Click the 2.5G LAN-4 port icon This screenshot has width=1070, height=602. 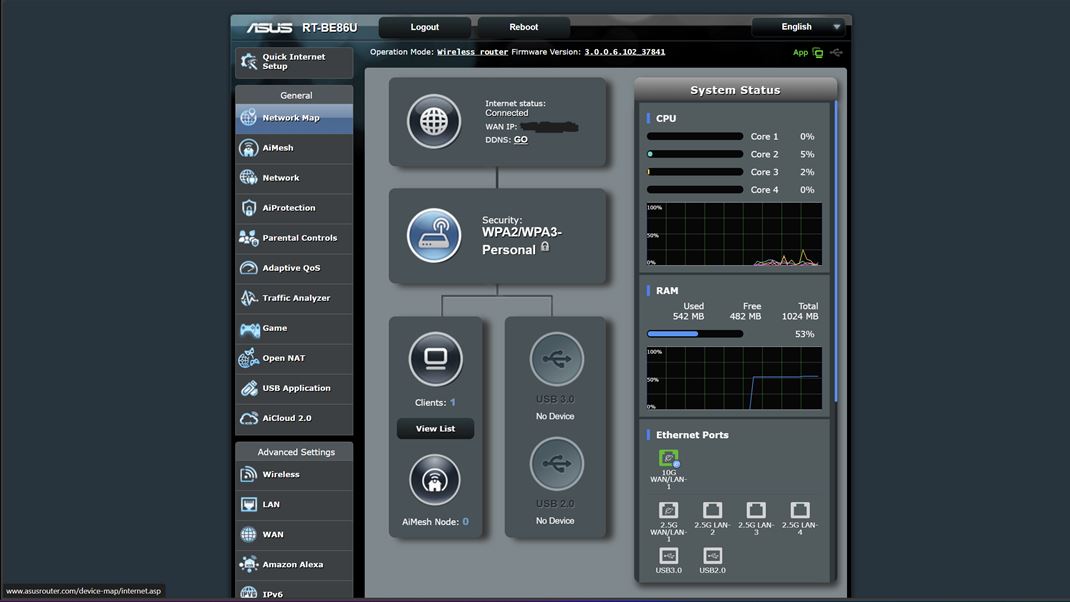800,510
